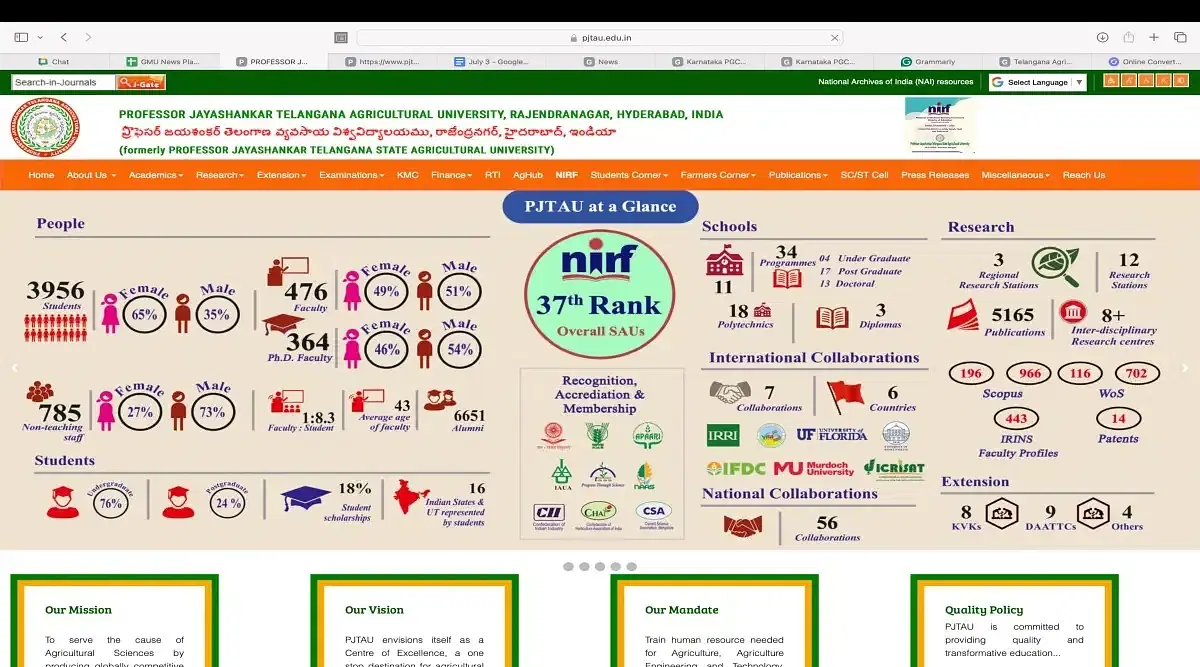
Task: Select the Murdoch University logo
Action: pyautogui.click(x=814, y=467)
